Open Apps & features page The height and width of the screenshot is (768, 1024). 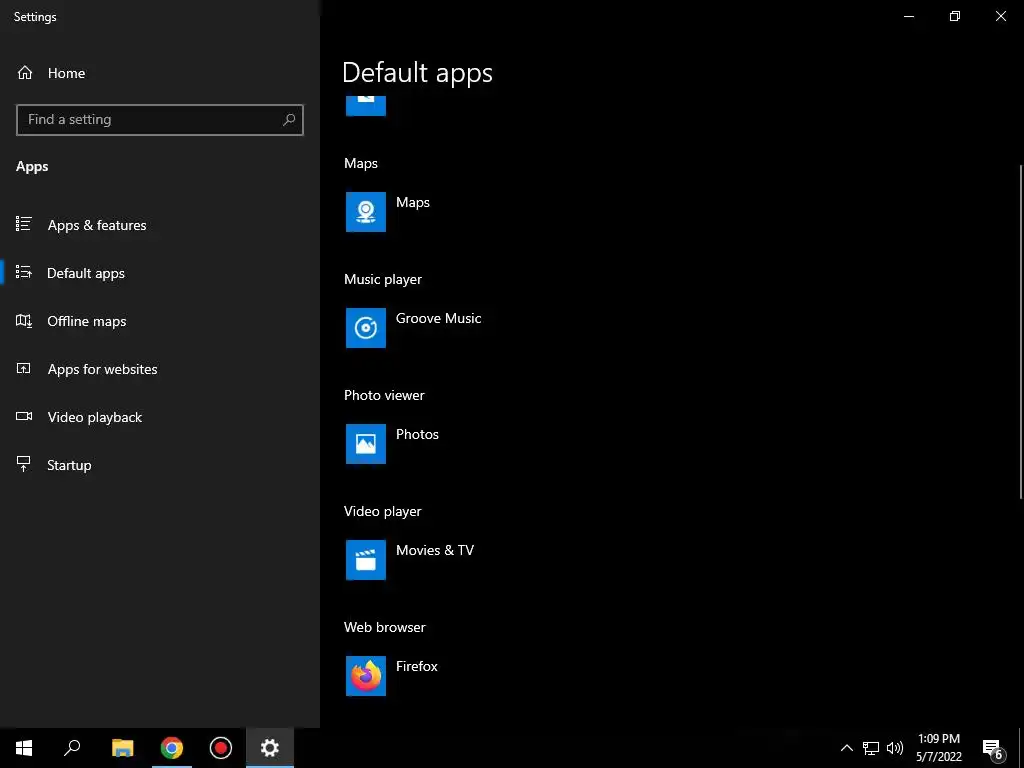160,225
